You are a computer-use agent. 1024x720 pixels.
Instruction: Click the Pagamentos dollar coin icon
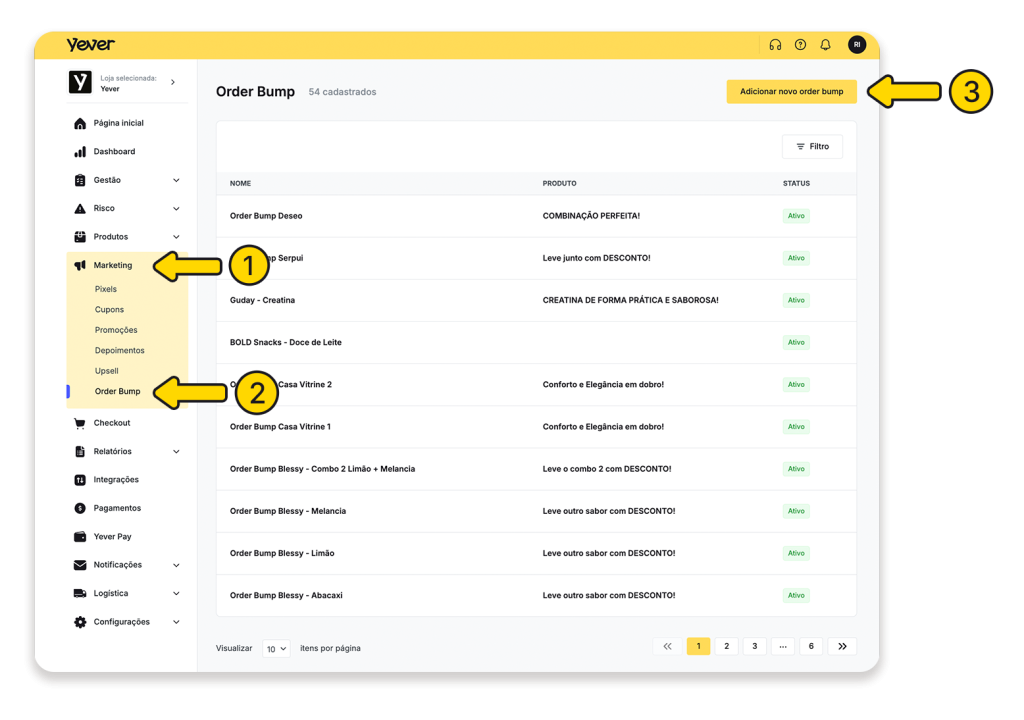coord(80,508)
